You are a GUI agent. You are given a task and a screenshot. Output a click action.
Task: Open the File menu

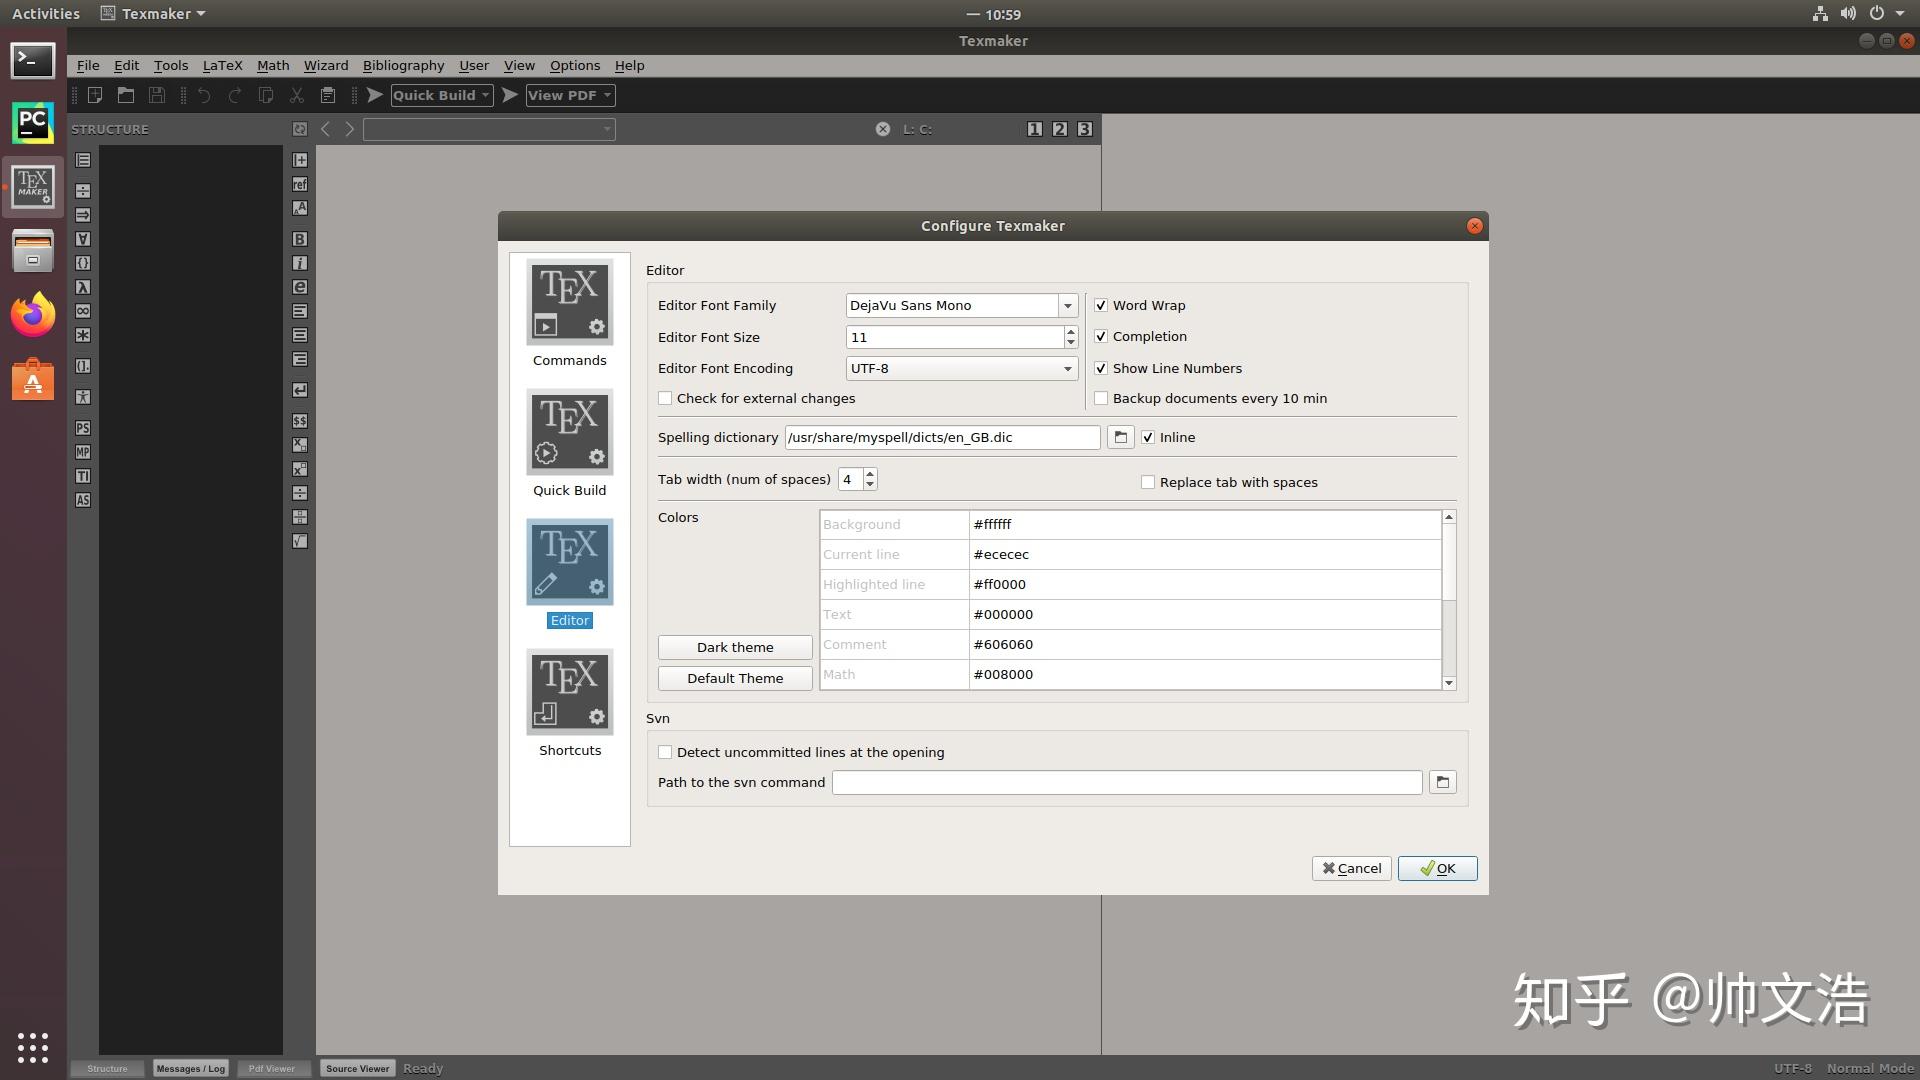[88, 65]
